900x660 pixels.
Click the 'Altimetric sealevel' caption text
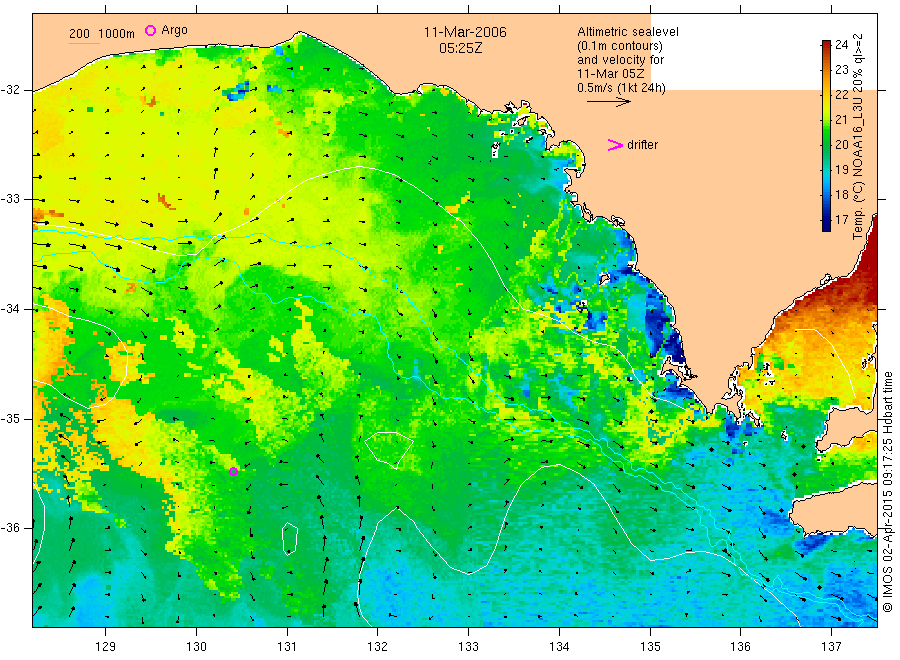pos(628,32)
